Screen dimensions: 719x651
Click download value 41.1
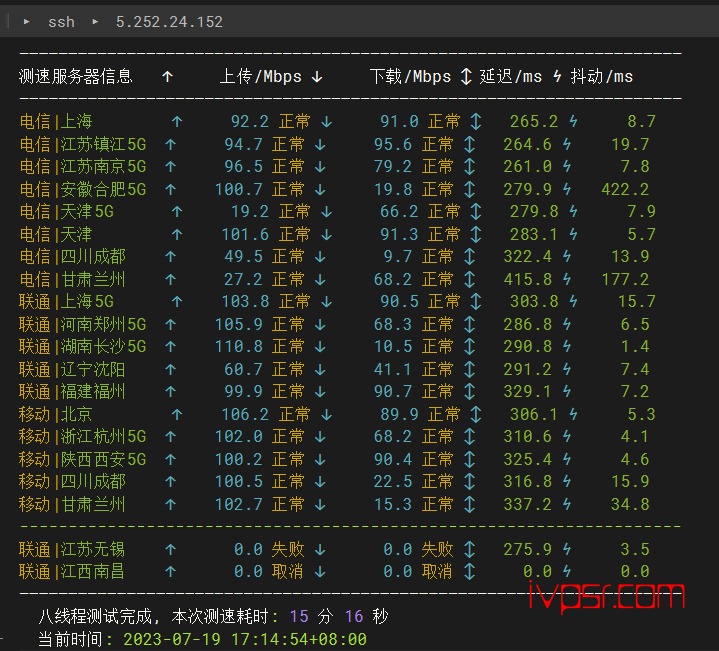(x=393, y=369)
